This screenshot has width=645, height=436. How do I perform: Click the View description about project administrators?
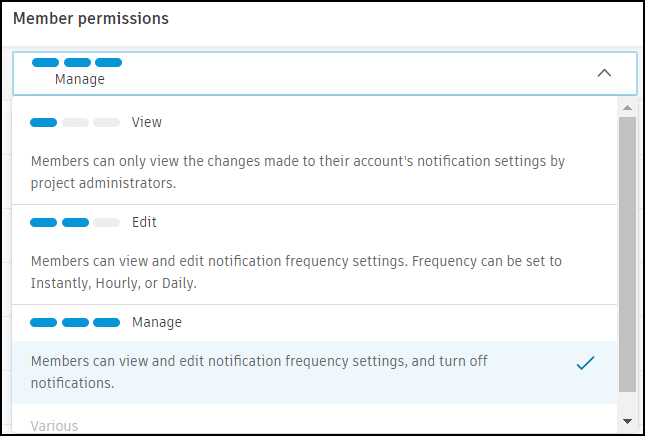point(296,172)
